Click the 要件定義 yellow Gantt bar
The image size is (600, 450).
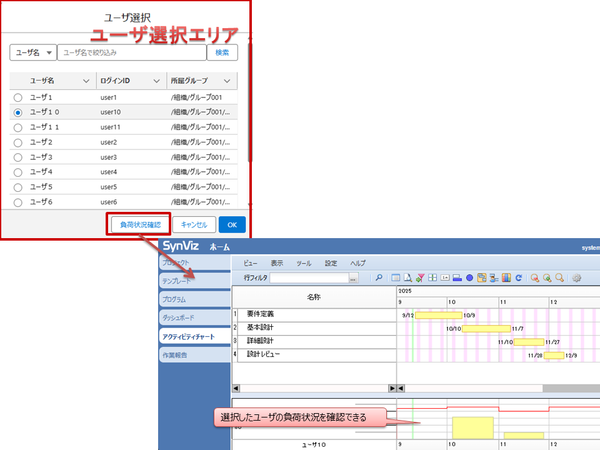[439, 315]
